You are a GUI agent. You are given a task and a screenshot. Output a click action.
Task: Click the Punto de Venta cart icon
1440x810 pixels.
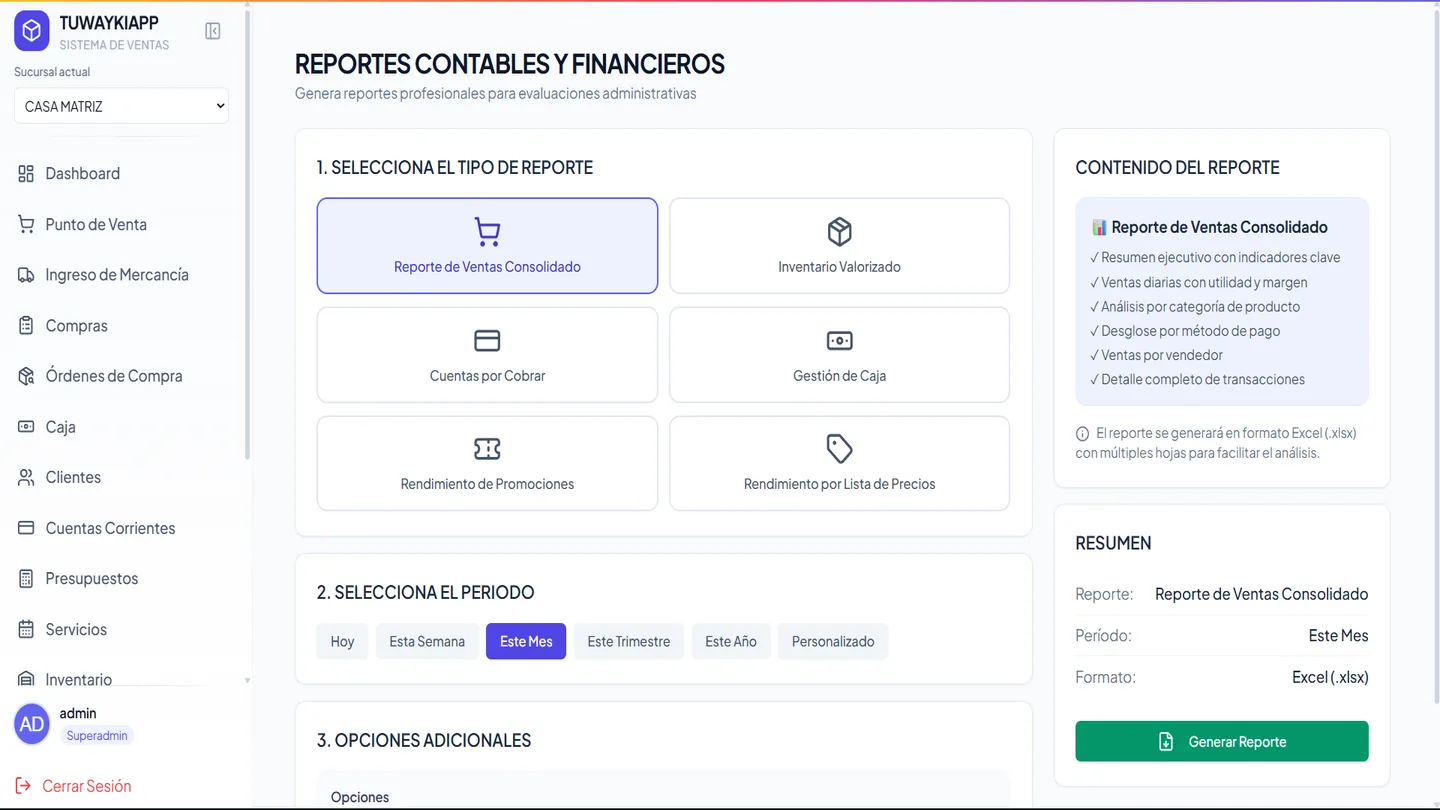(26, 224)
